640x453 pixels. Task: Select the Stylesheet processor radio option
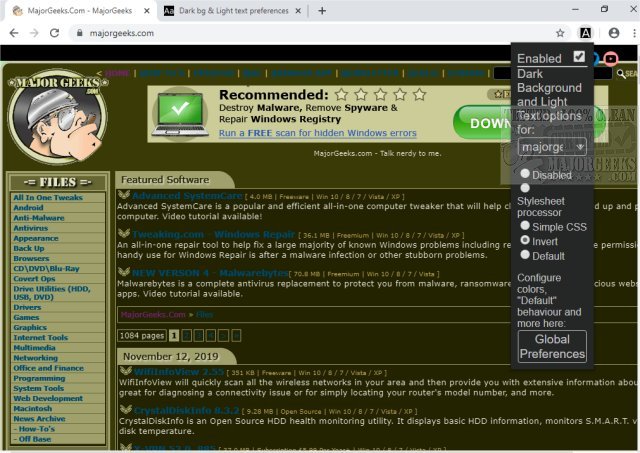(x=525, y=188)
